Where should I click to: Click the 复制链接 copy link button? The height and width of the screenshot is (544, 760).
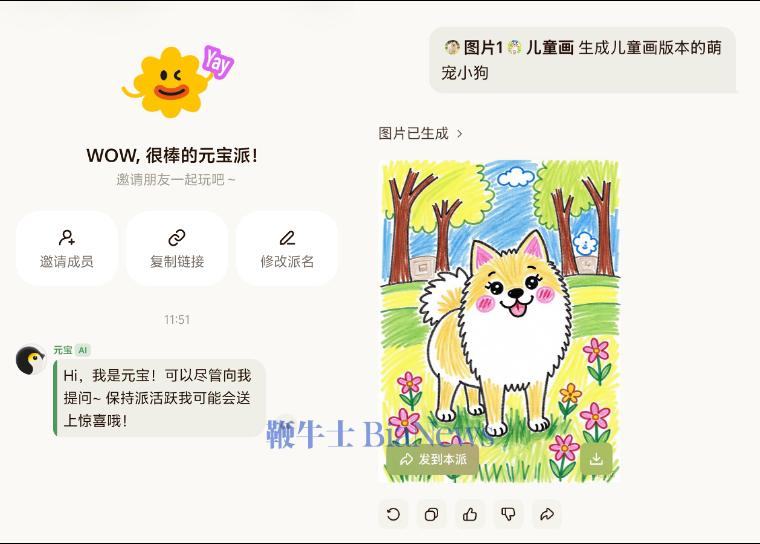177,248
